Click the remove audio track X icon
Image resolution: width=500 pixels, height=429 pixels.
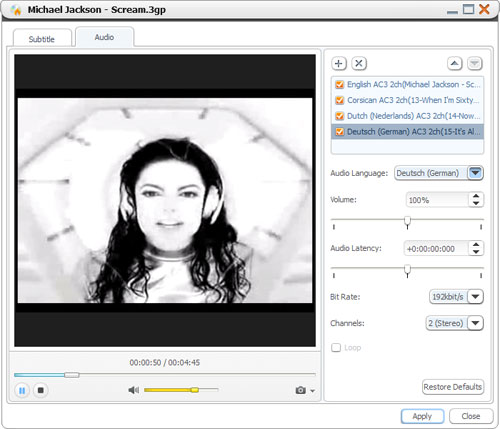pos(359,63)
